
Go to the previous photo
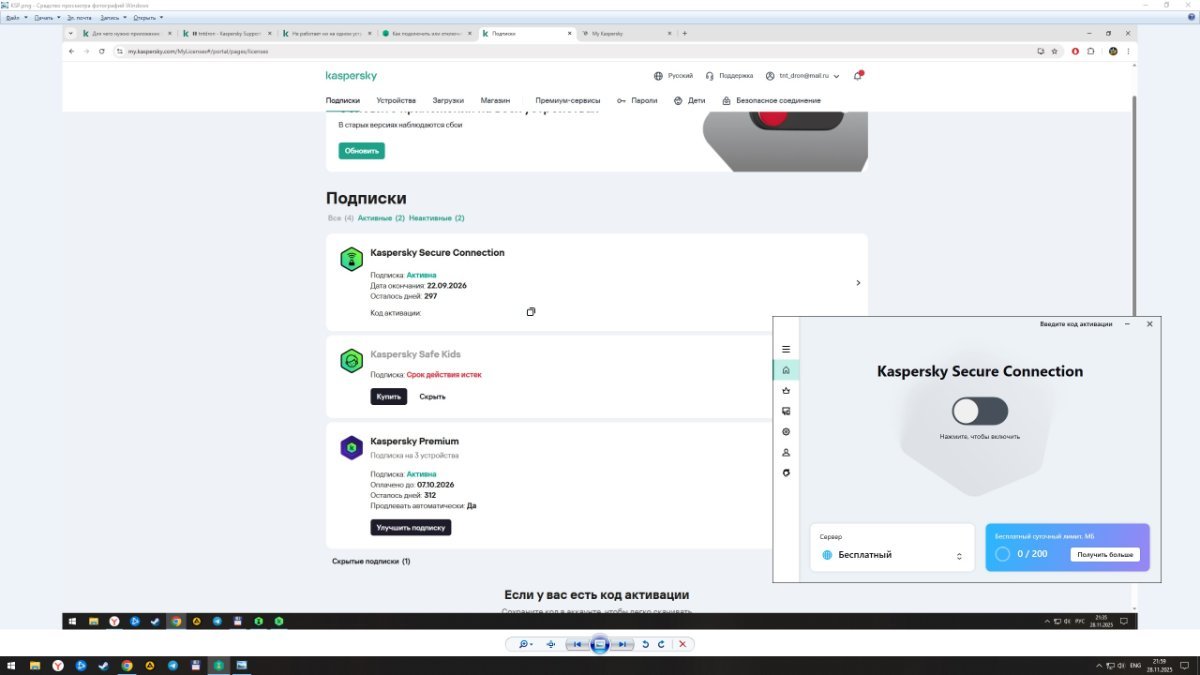[x=577, y=644]
